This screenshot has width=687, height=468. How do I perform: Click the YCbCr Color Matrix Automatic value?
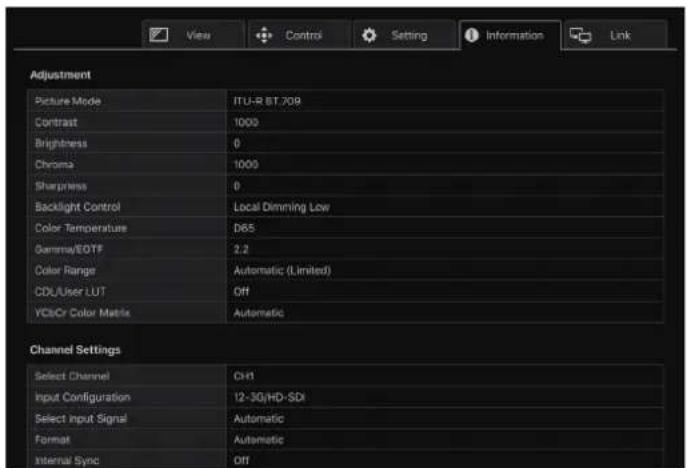(x=259, y=313)
